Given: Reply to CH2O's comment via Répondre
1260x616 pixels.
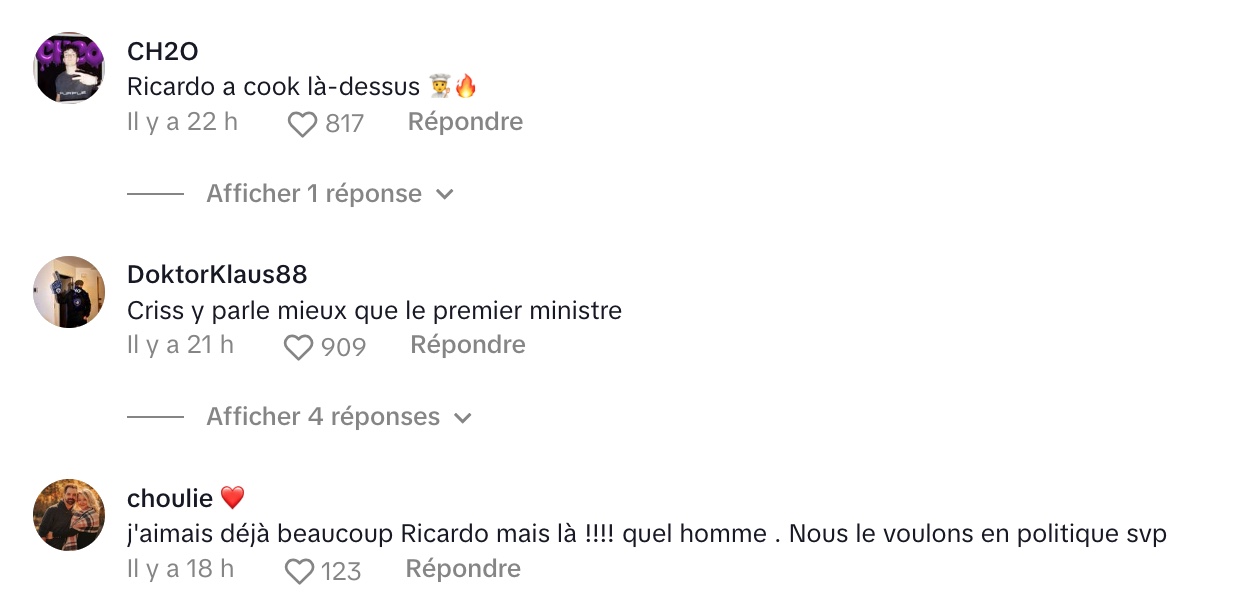Looking at the screenshot, I should (x=465, y=122).
